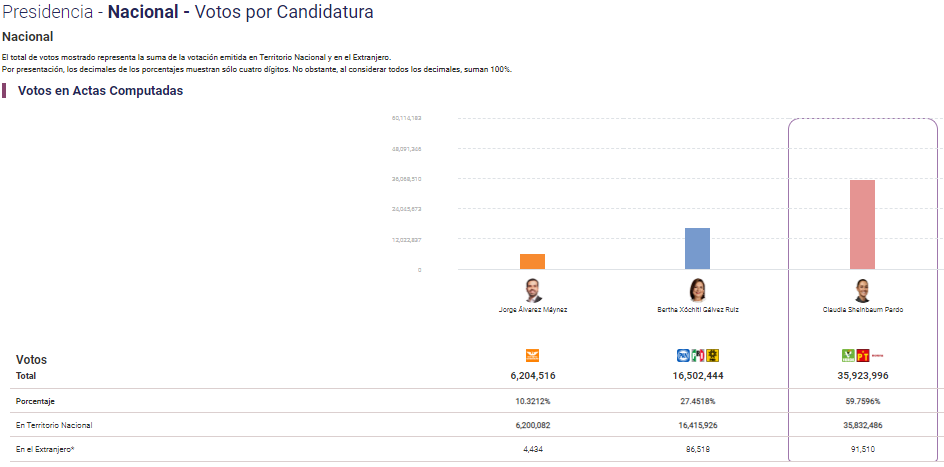Click the candidate name Jorge Álvarez Máynez
Screen dimensions: 944x467
(533, 310)
